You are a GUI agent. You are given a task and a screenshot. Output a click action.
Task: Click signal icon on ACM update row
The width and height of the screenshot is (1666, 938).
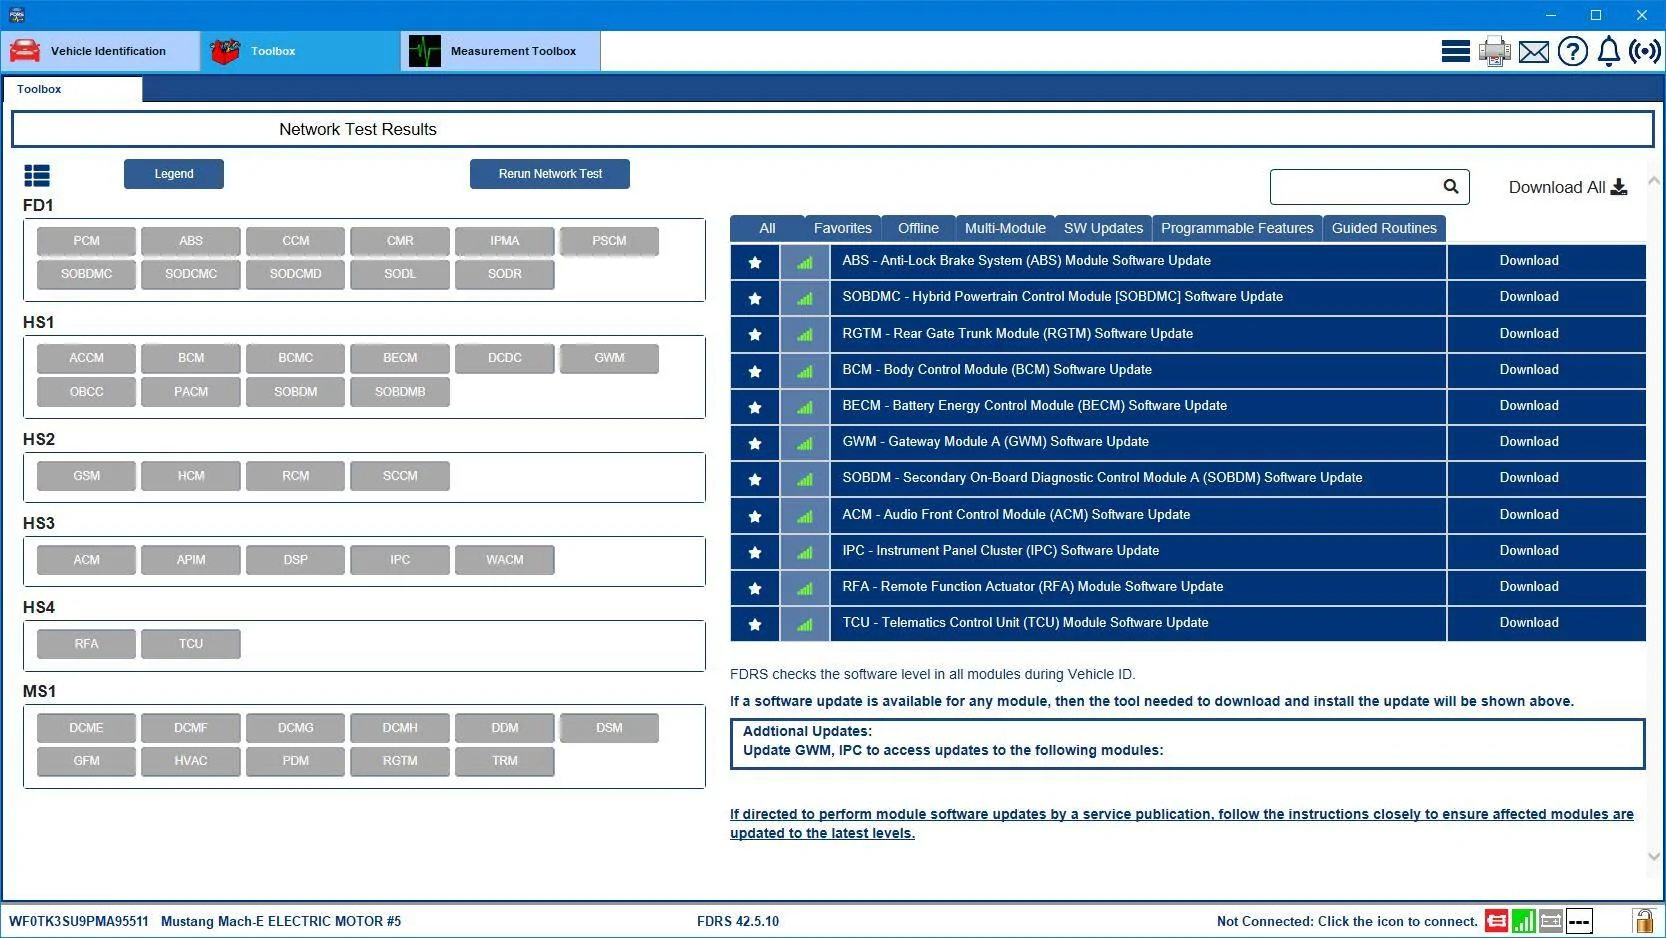[x=805, y=516]
